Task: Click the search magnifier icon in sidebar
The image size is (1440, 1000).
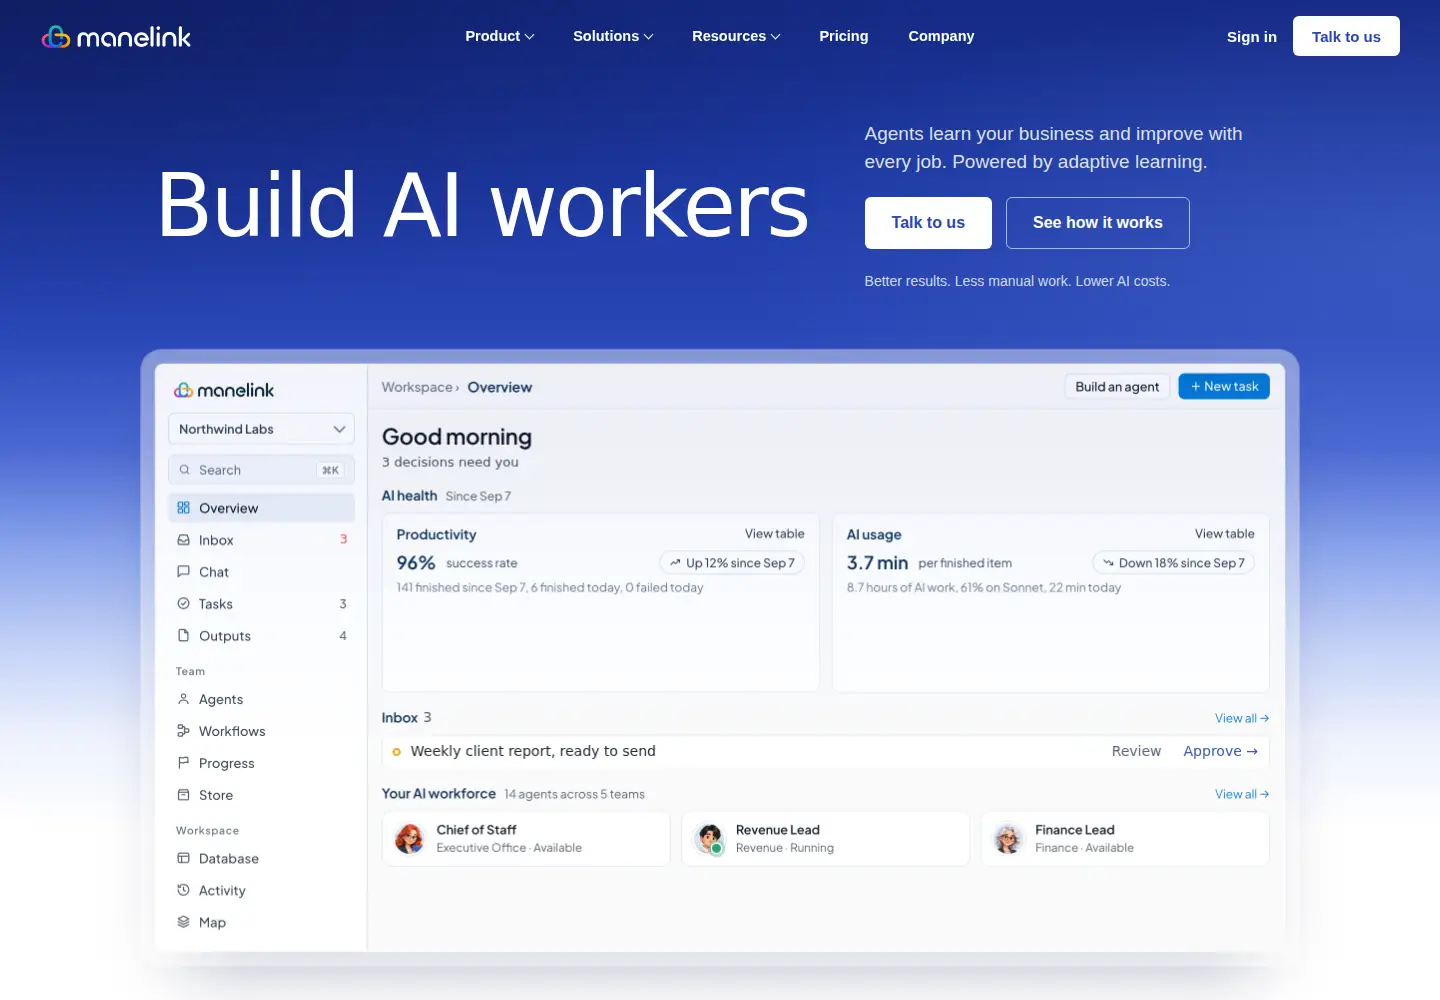Action: pyautogui.click(x=185, y=470)
